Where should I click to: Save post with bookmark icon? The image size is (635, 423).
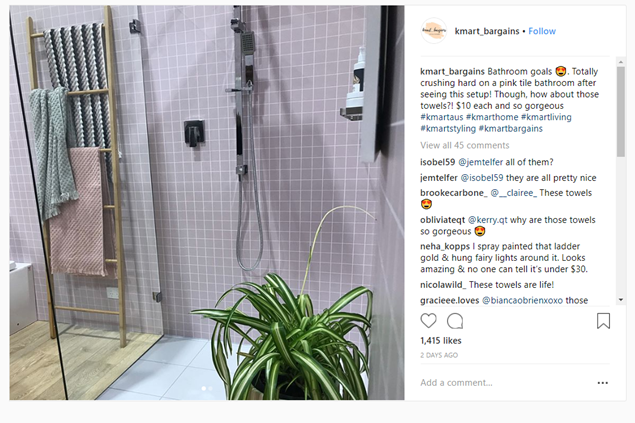point(603,321)
